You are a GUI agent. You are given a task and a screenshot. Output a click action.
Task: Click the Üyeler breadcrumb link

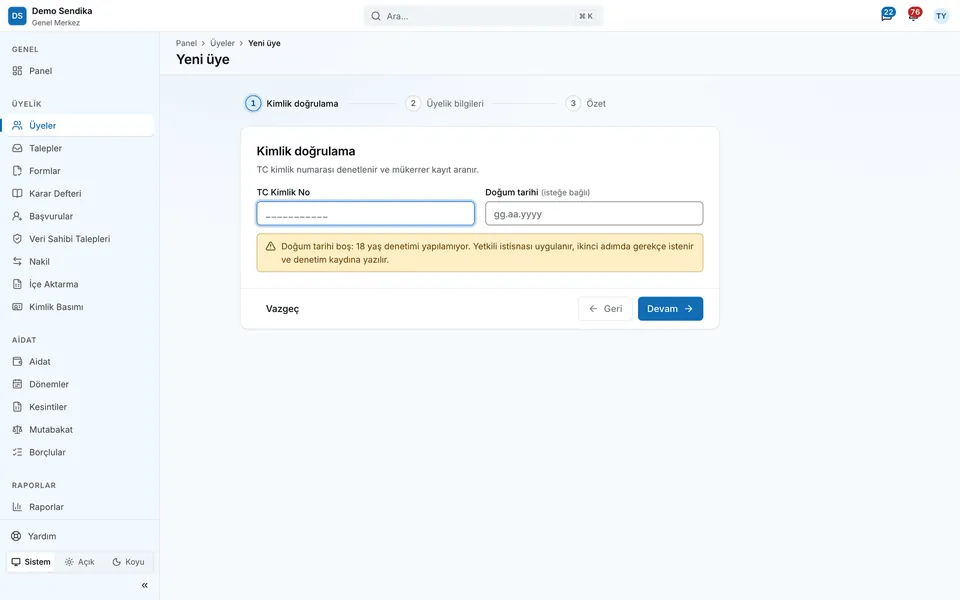[222, 43]
